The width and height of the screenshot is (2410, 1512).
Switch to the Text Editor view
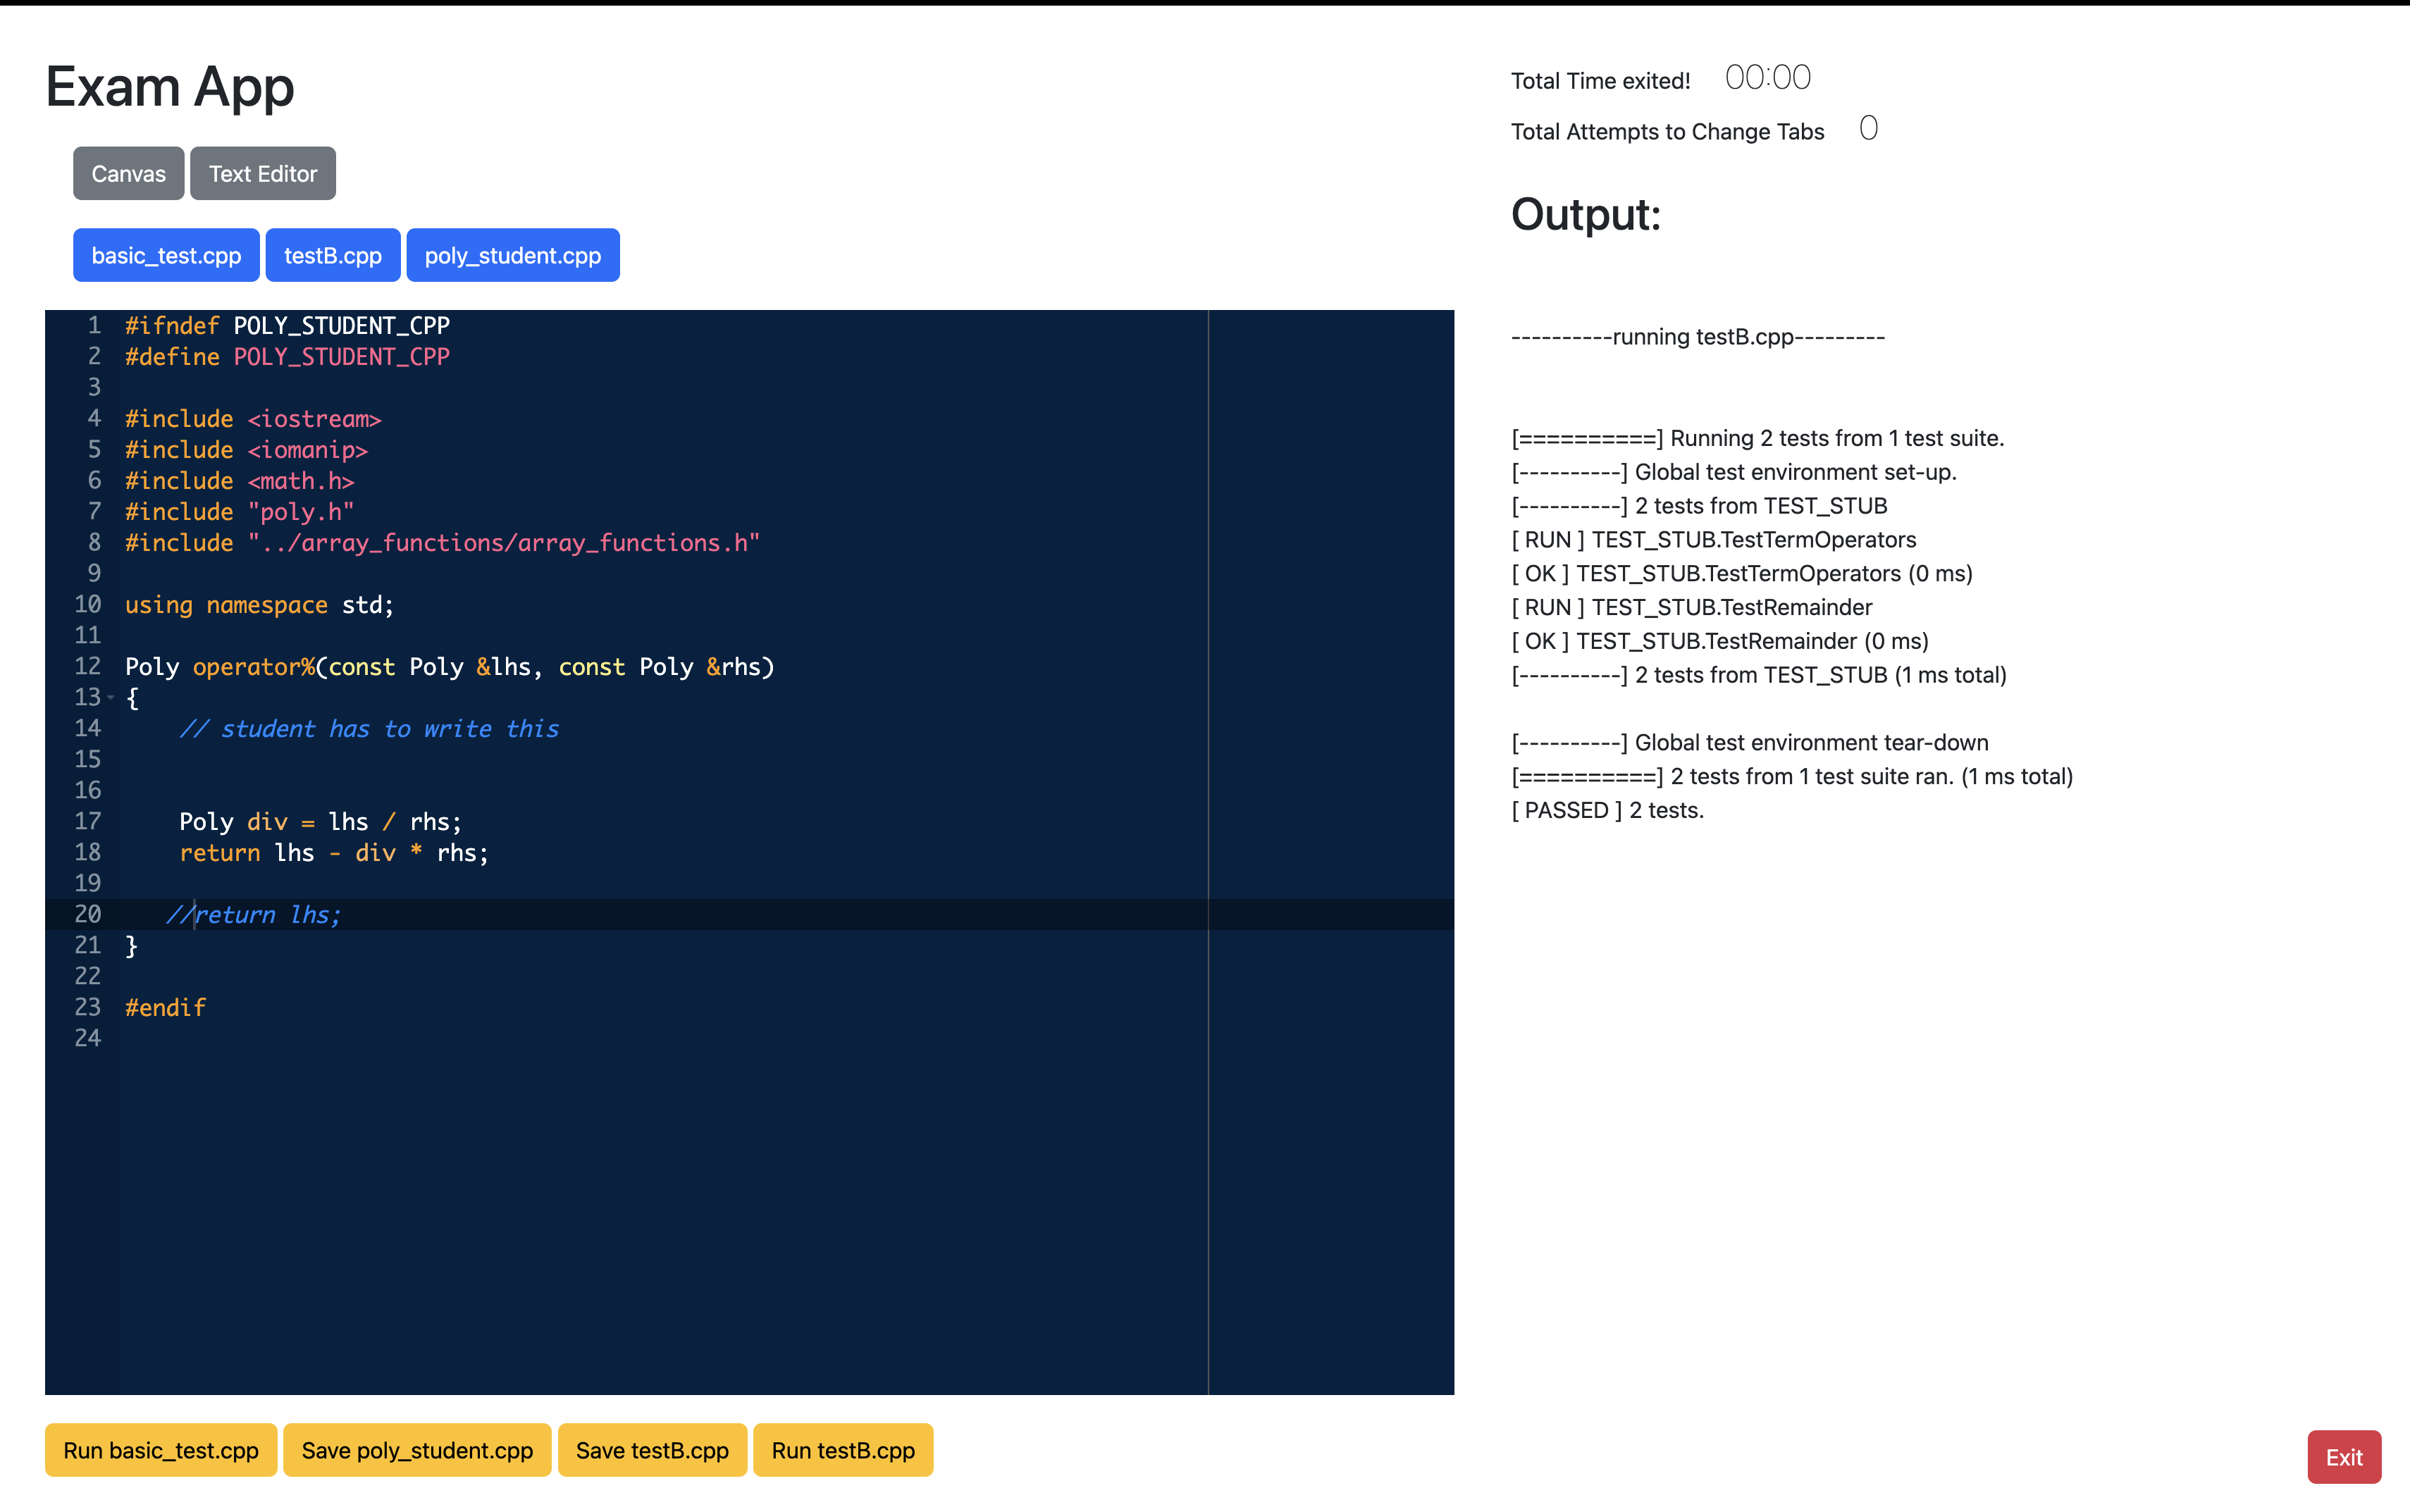click(x=262, y=173)
